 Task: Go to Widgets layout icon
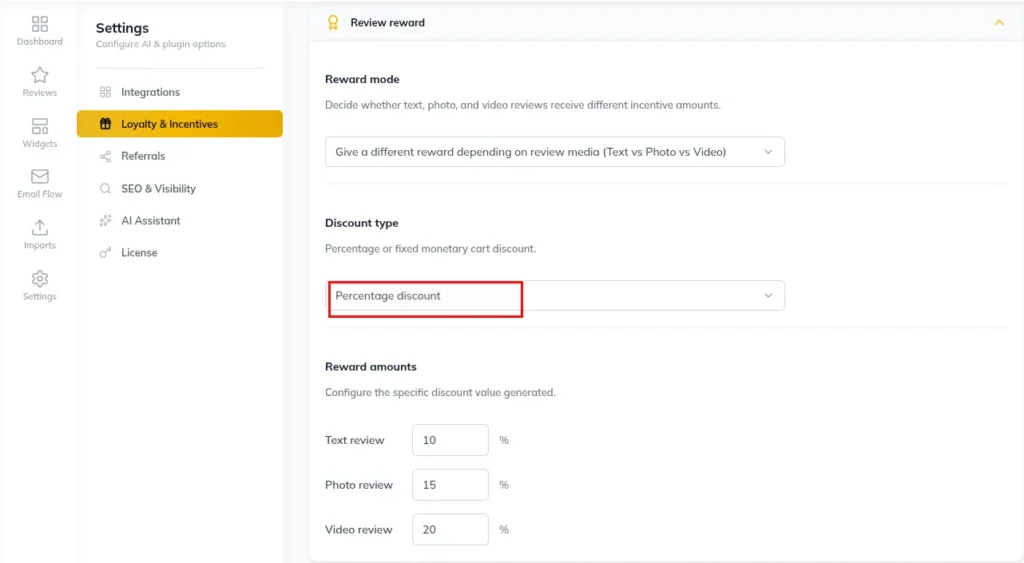(x=40, y=126)
